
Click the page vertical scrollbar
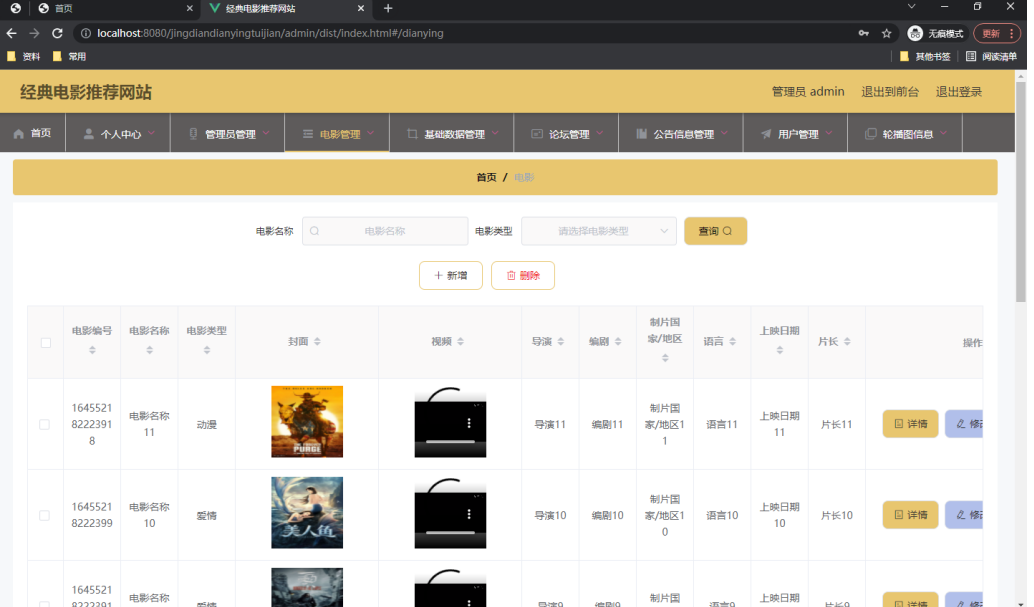pyautogui.click(x=1021, y=191)
